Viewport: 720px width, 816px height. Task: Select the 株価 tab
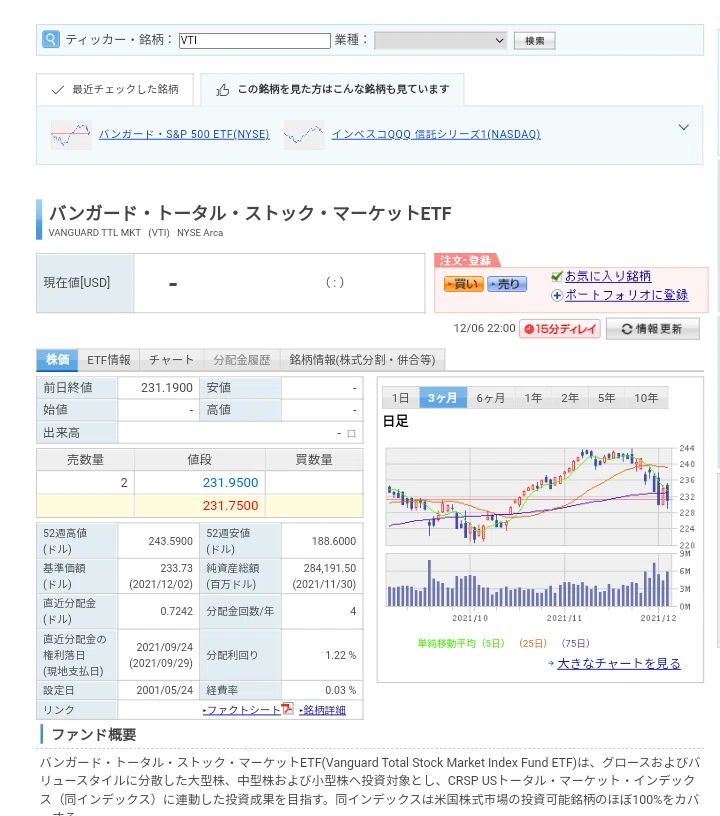coord(57,360)
